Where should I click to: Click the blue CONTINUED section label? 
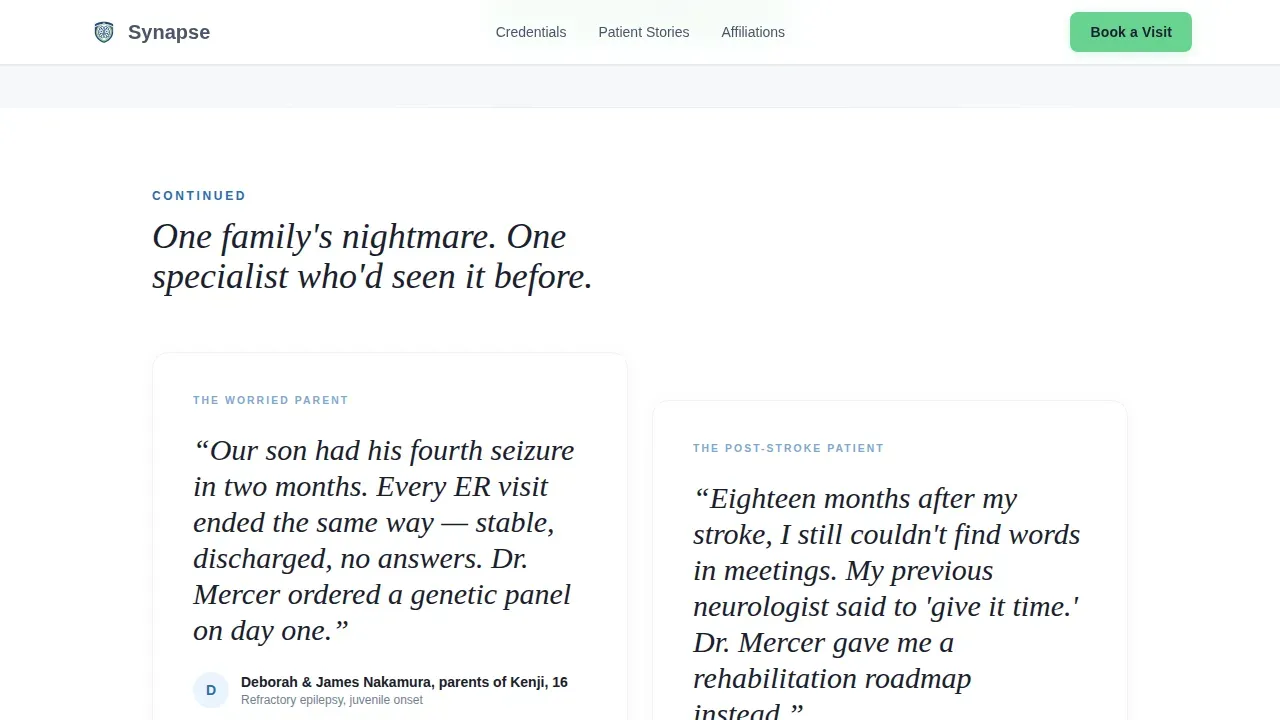(x=199, y=196)
